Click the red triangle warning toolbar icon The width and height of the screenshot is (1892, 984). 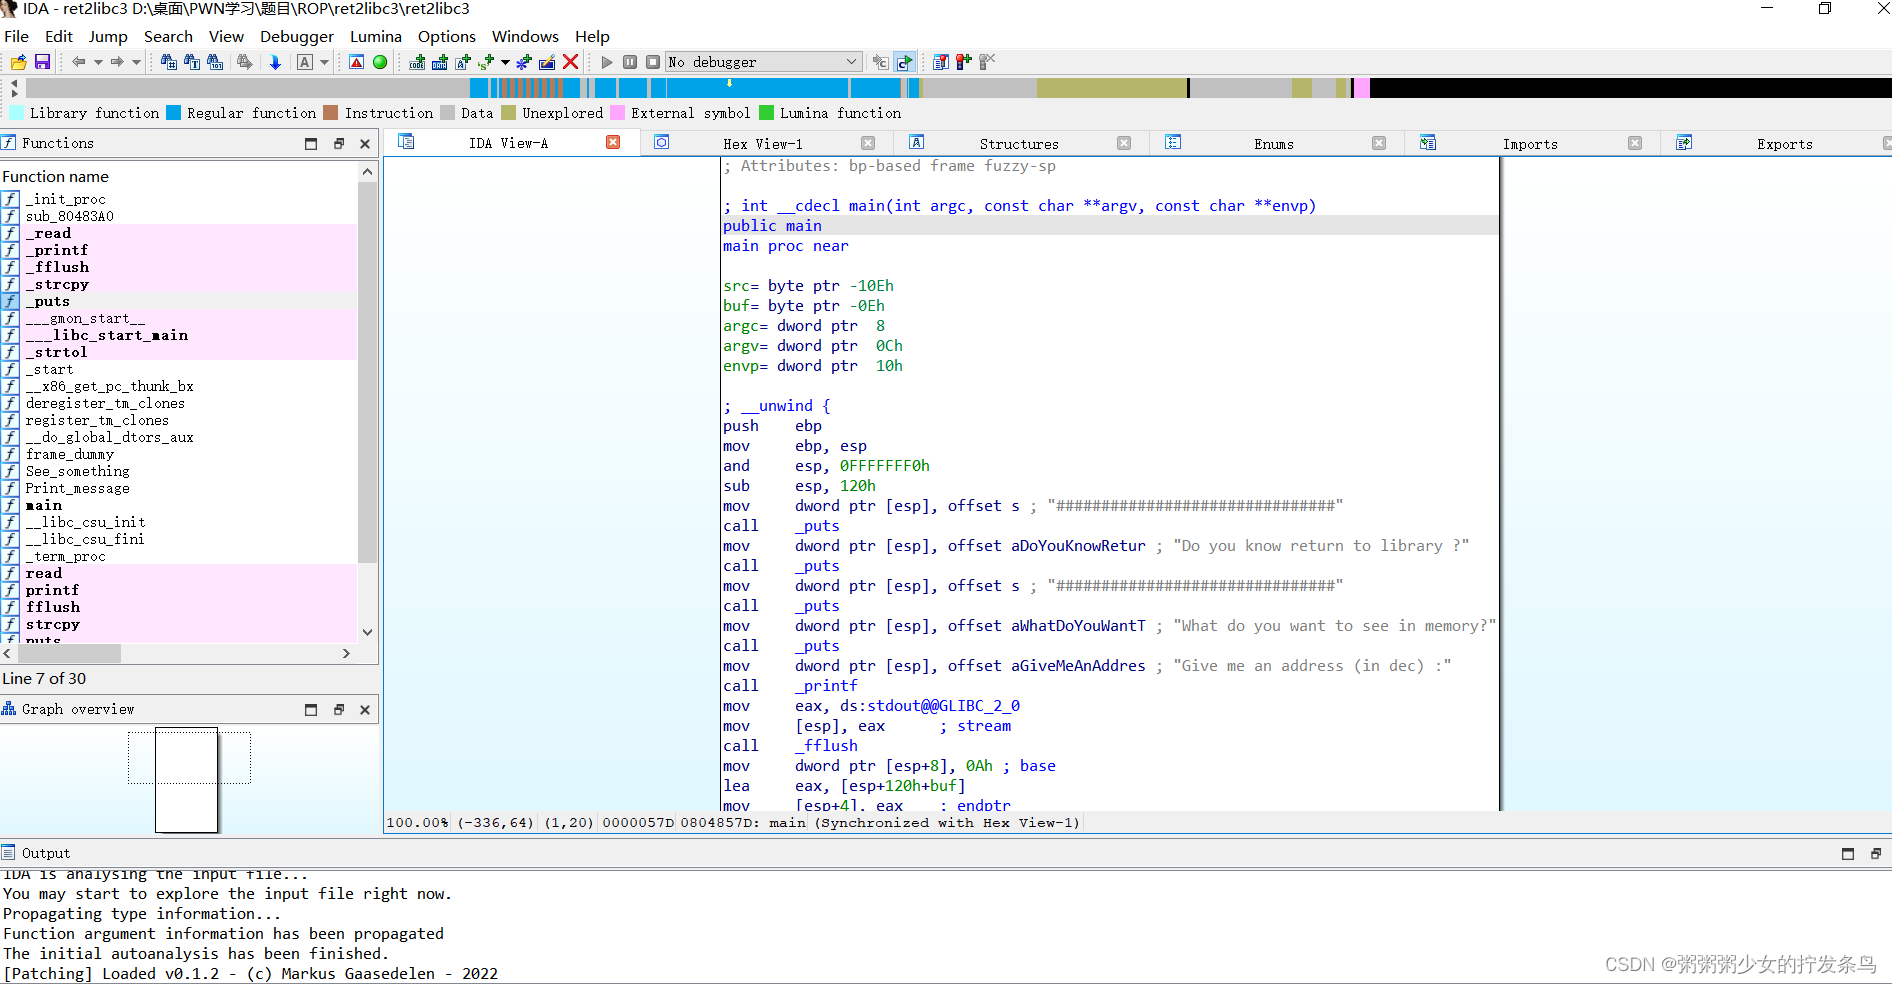357,62
